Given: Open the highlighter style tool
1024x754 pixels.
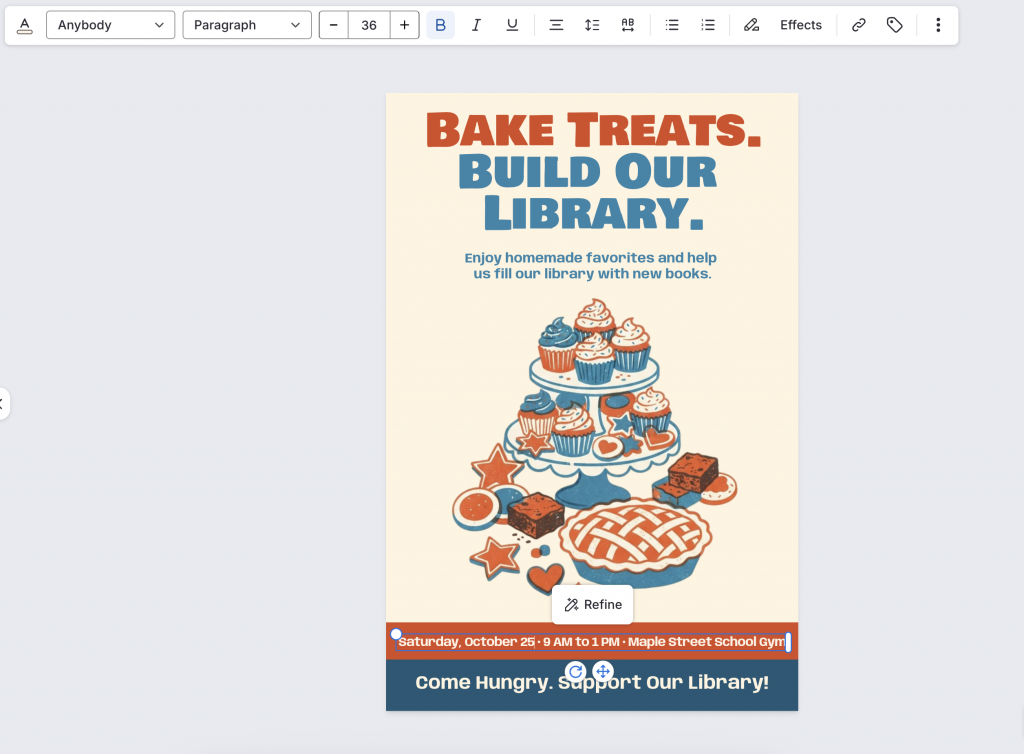Looking at the screenshot, I should point(752,25).
